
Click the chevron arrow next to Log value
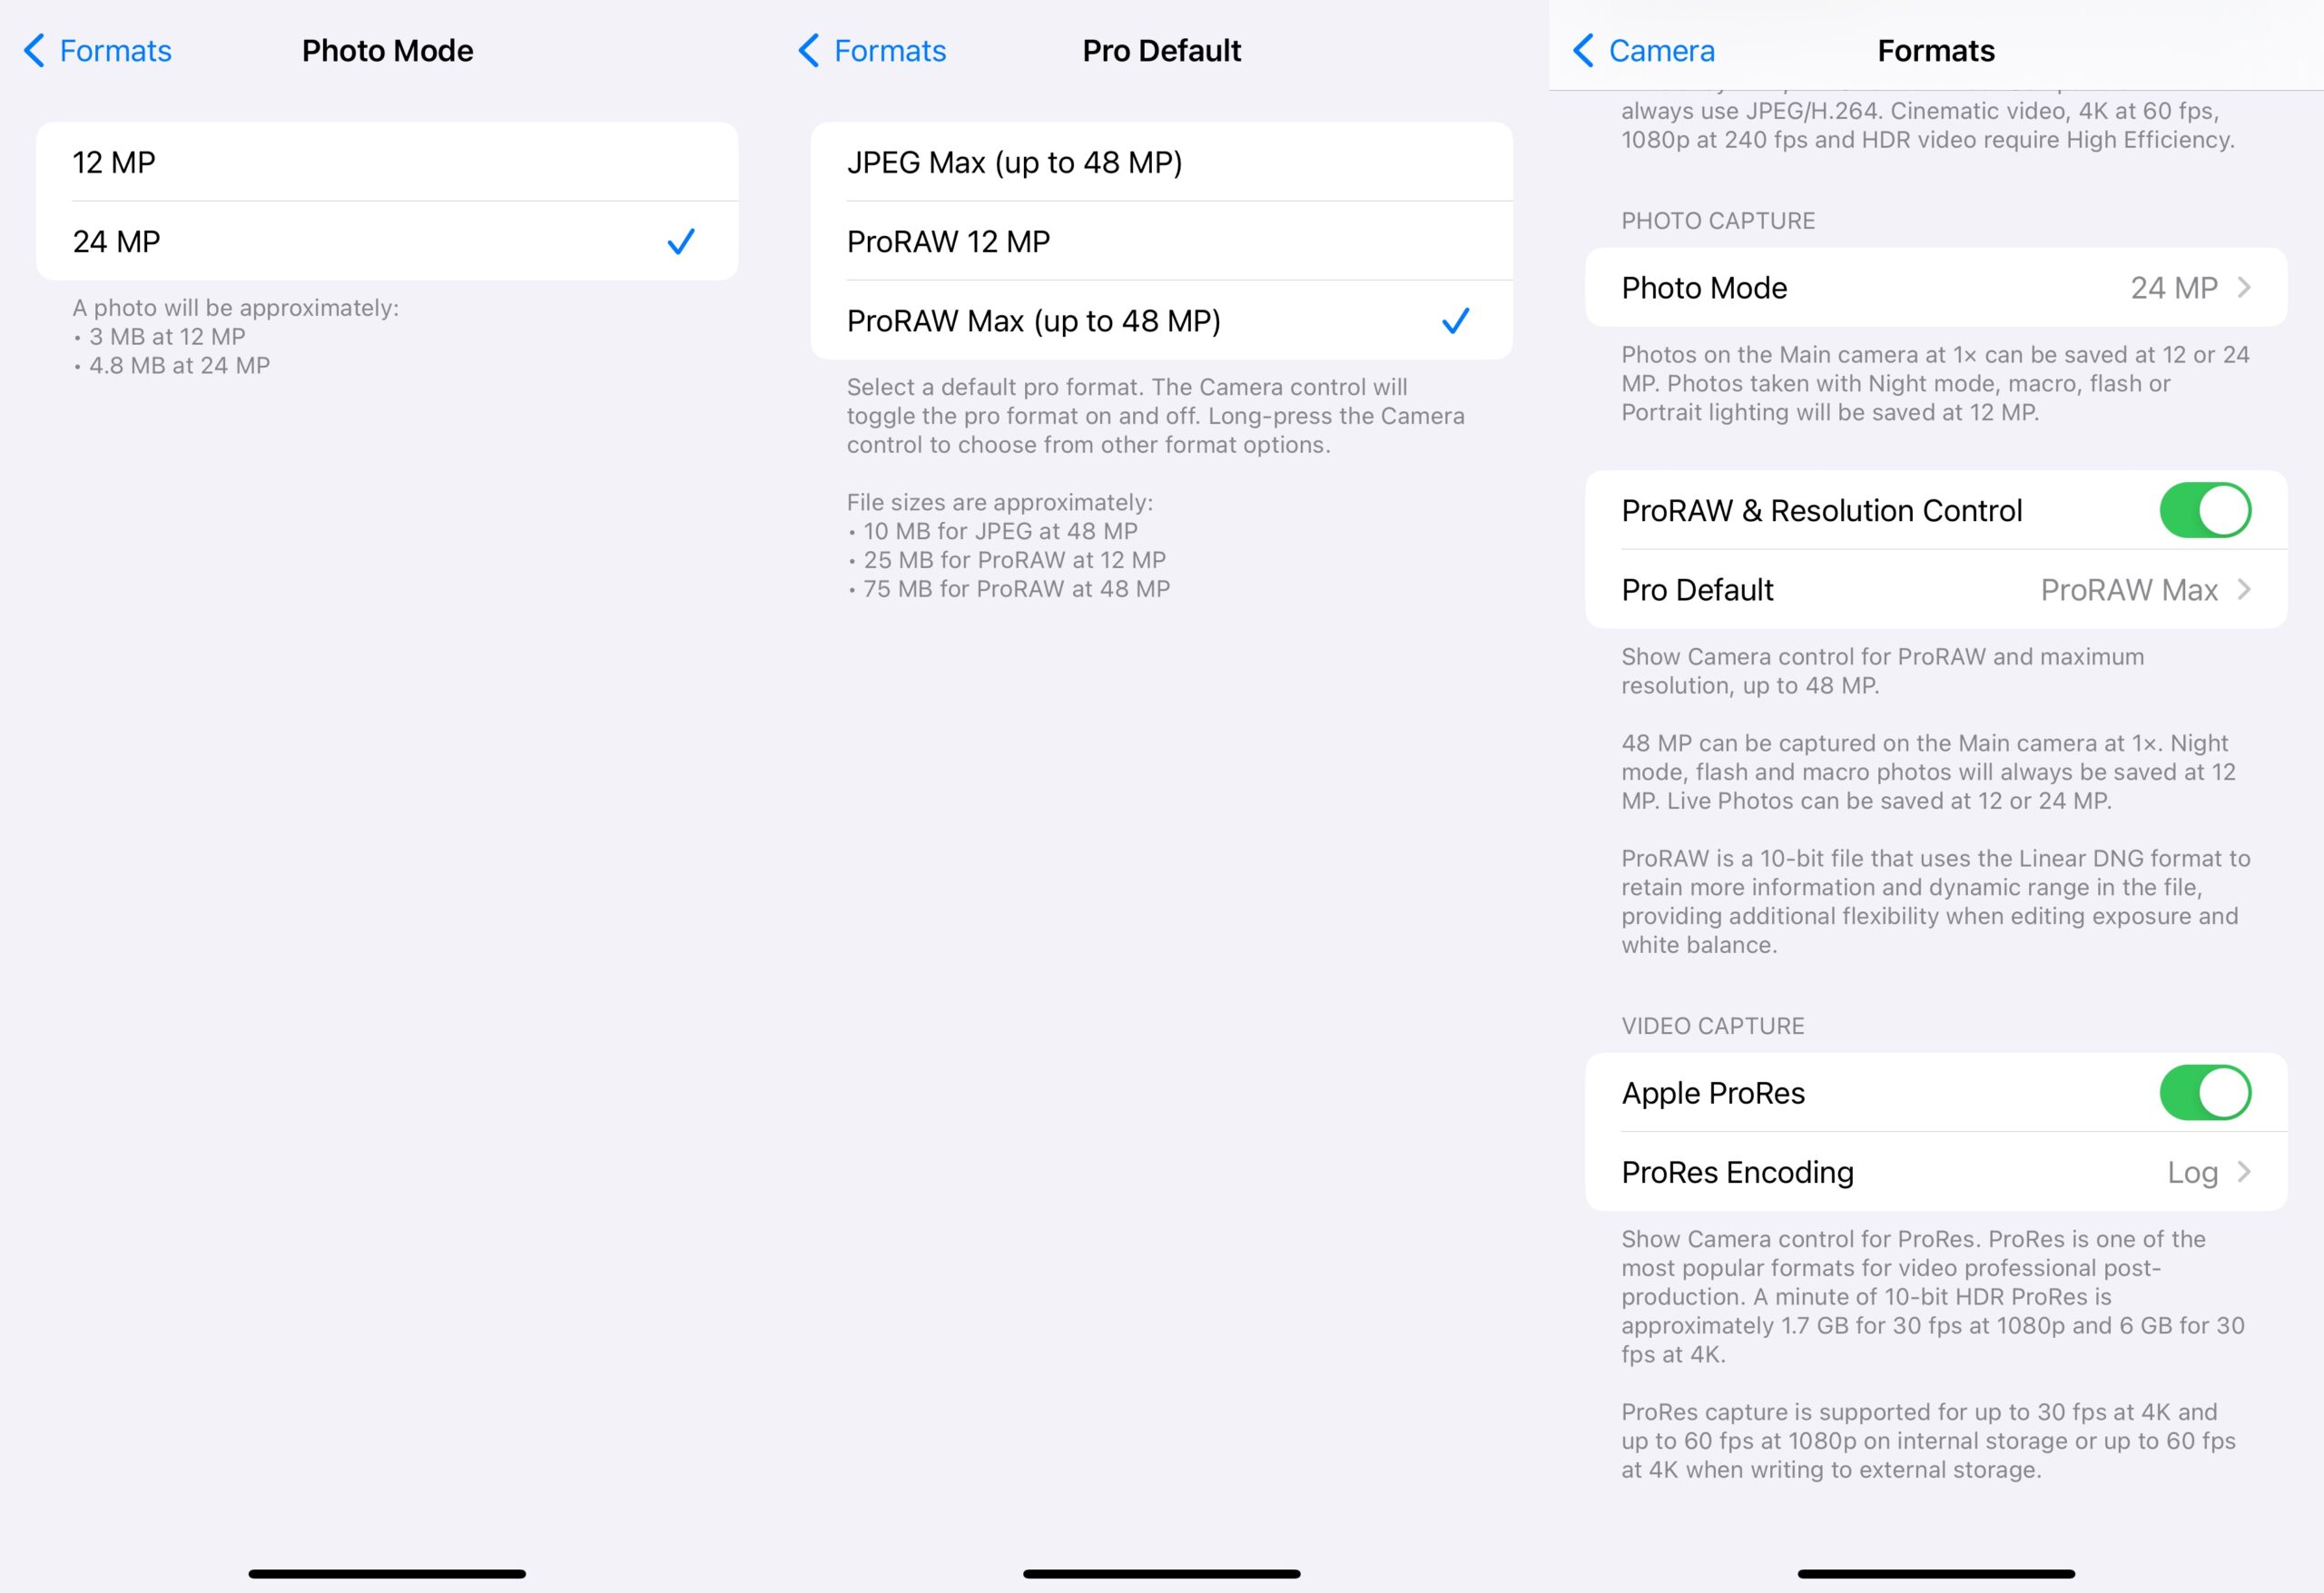point(2244,1171)
